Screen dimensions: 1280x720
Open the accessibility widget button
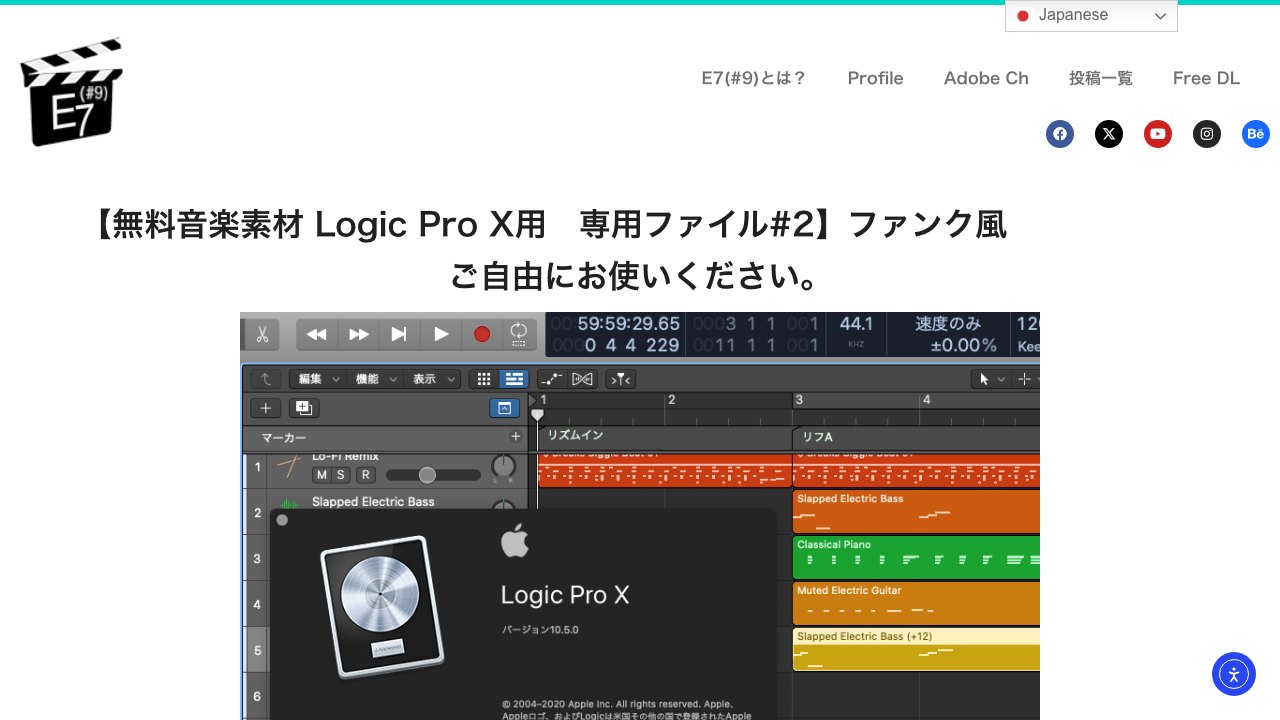click(x=1234, y=674)
